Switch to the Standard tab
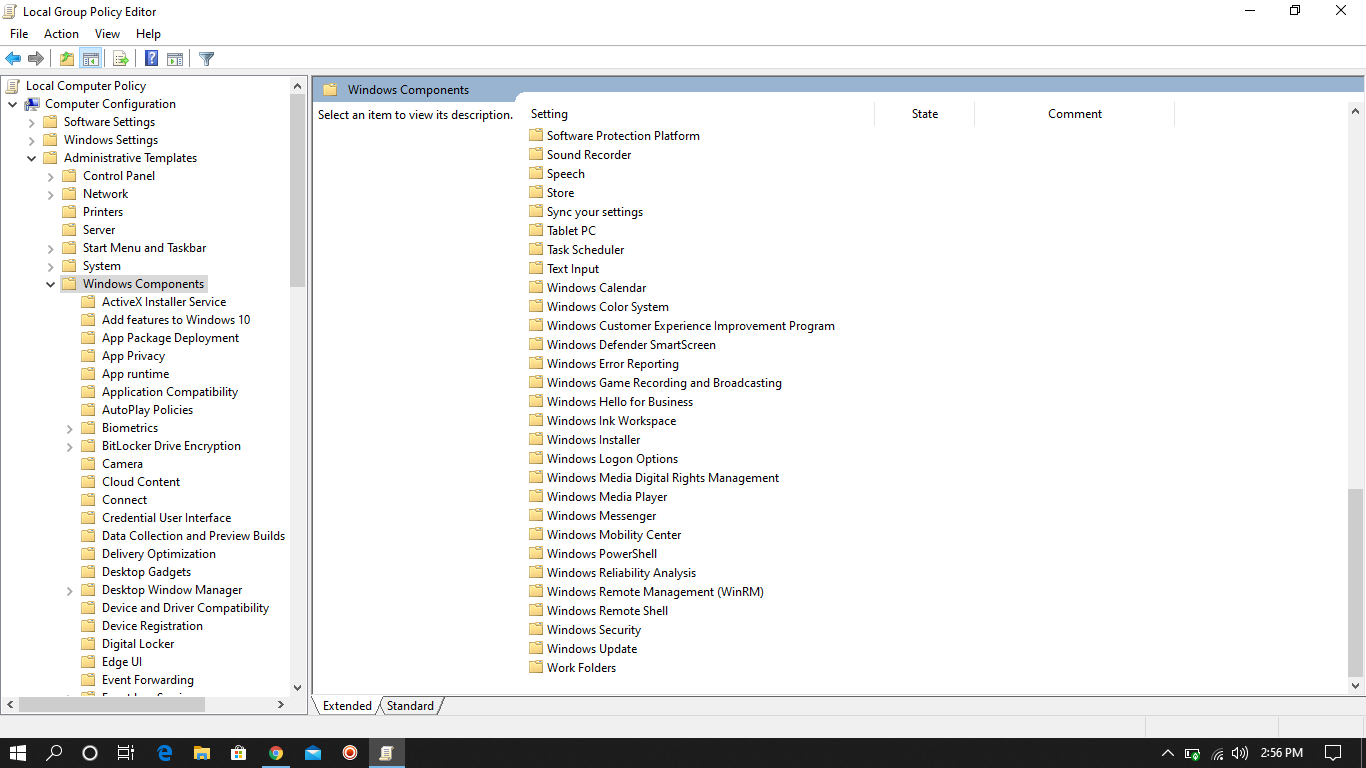Image resolution: width=1366 pixels, height=768 pixels. point(410,706)
